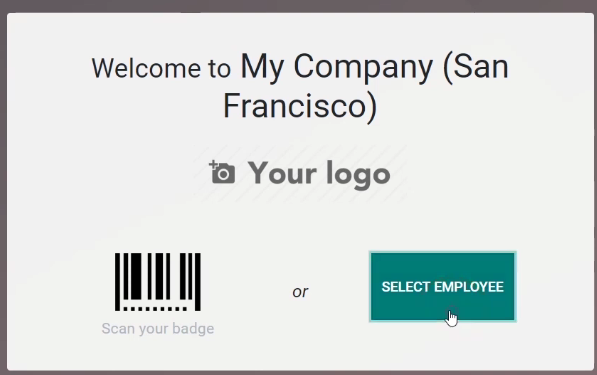The height and width of the screenshot is (375, 597).
Task: Click the tall right bar of the barcode
Action: click(198, 282)
